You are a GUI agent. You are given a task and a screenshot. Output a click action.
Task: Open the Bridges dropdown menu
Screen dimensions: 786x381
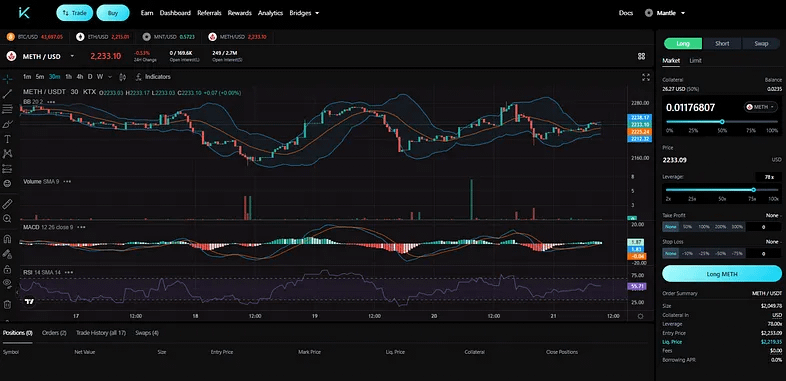tap(304, 13)
